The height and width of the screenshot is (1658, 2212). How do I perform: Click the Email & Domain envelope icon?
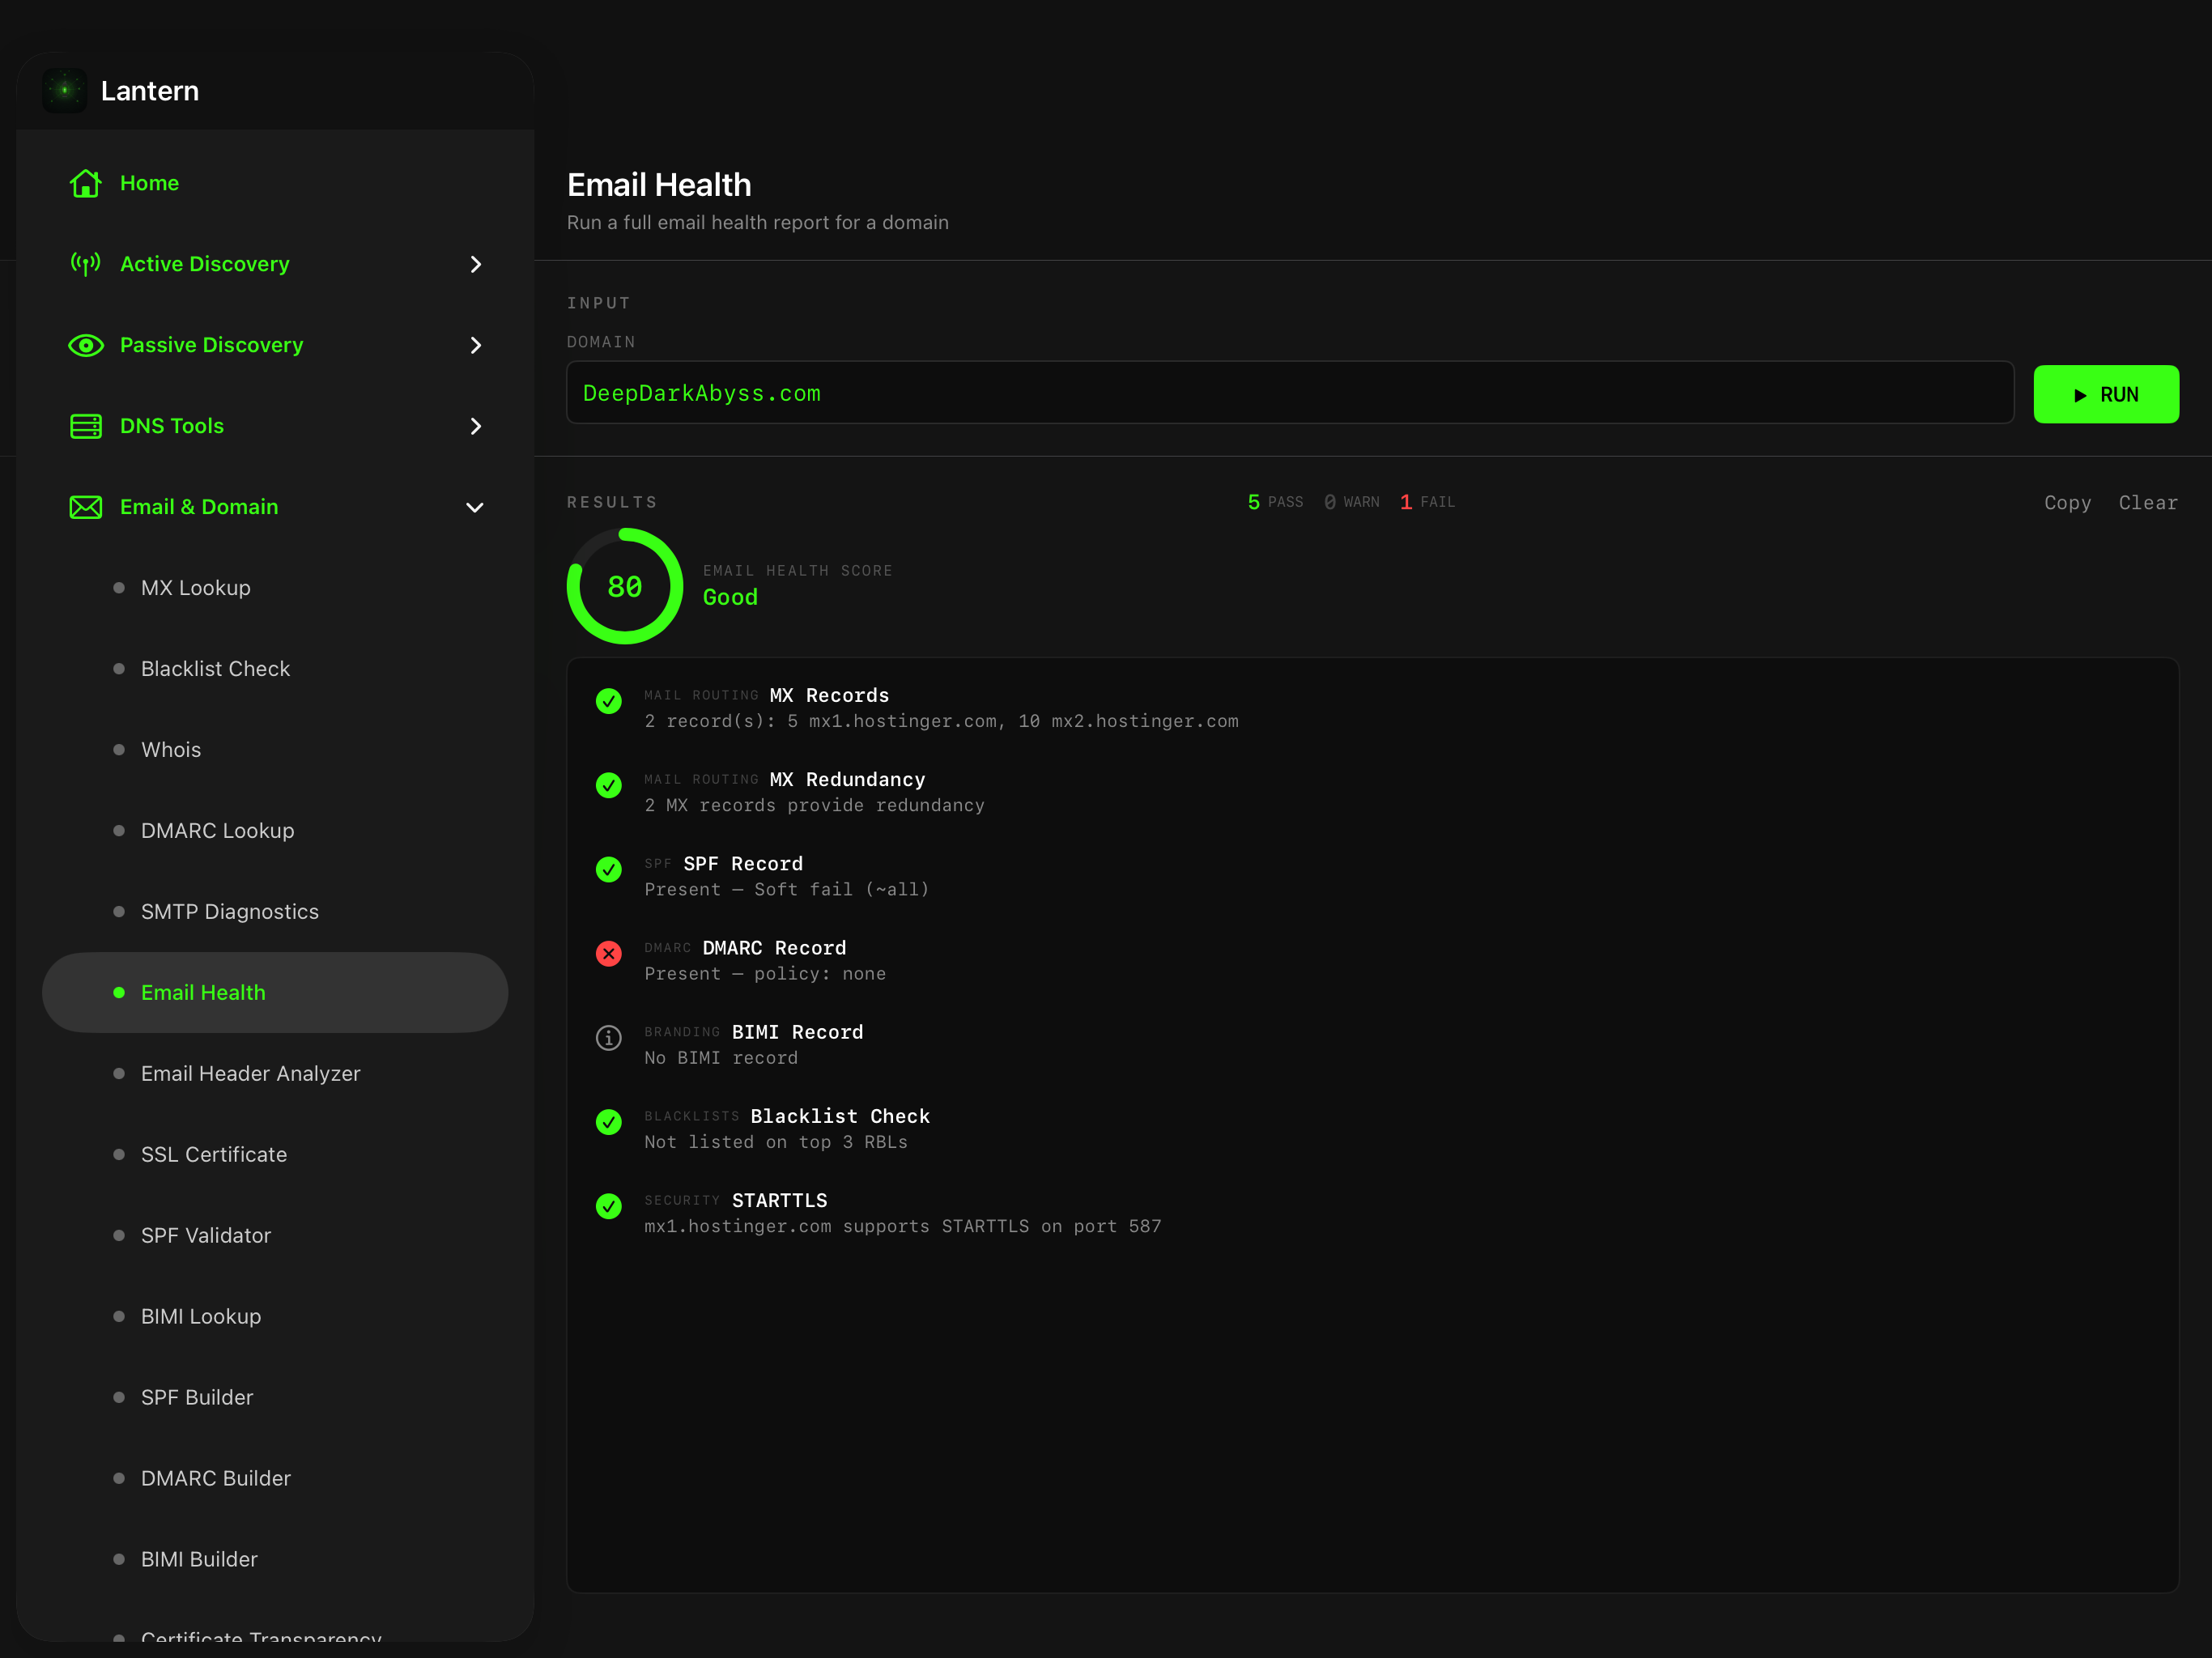[x=86, y=507]
